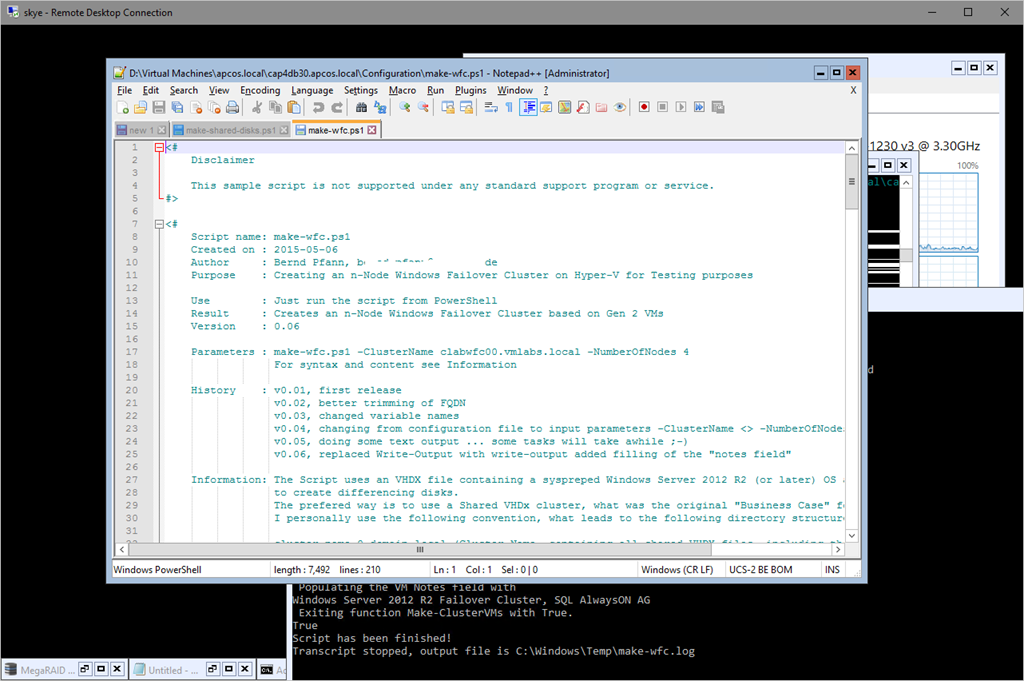Click the Print toolbar icon
The width and height of the screenshot is (1024, 681).
click(232, 108)
